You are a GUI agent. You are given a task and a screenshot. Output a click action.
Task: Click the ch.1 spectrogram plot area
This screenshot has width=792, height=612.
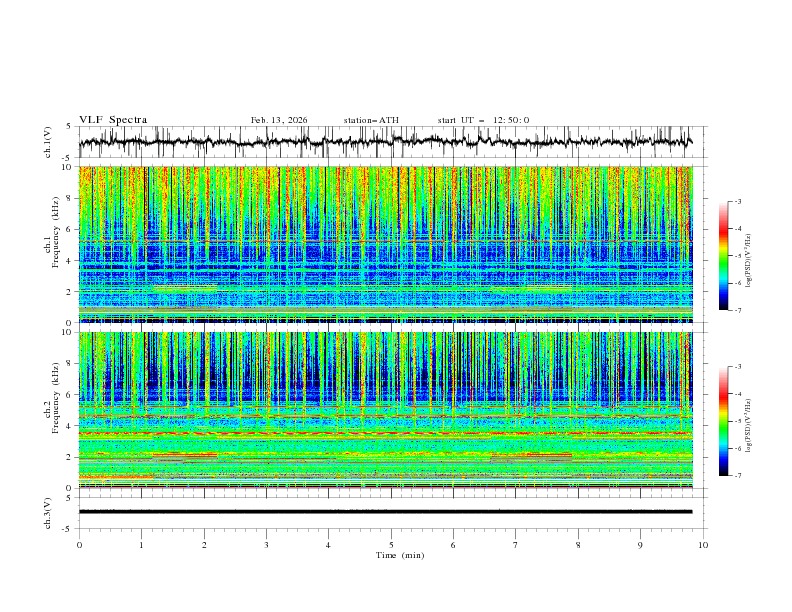390,244
